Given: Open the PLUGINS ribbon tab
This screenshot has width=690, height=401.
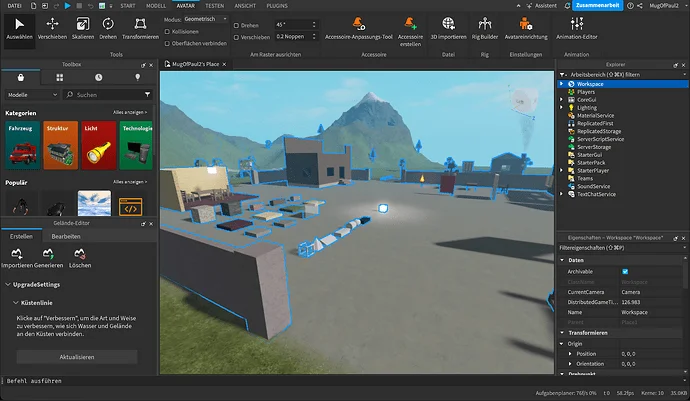Looking at the screenshot, I should (x=277, y=6).
